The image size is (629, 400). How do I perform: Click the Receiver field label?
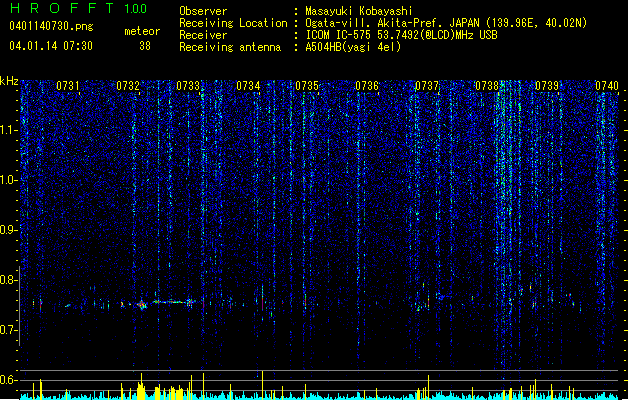[203, 35]
